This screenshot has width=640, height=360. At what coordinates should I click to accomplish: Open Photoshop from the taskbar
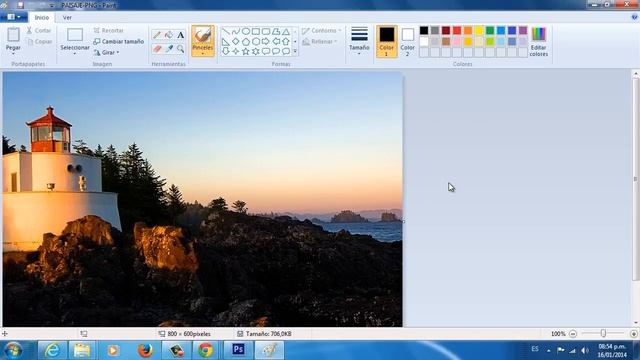(238, 350)
